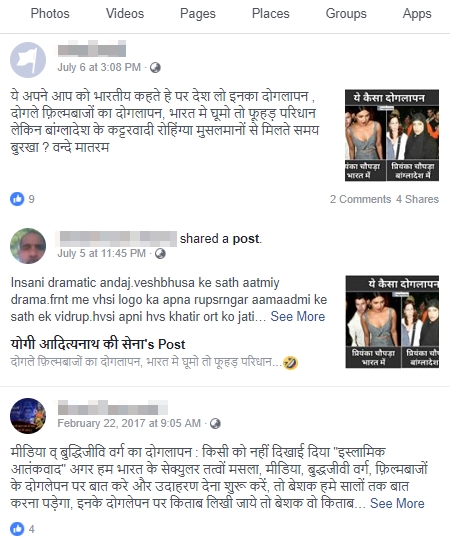Open the Pages tab

pyautogui.click(x=198, y=13)
